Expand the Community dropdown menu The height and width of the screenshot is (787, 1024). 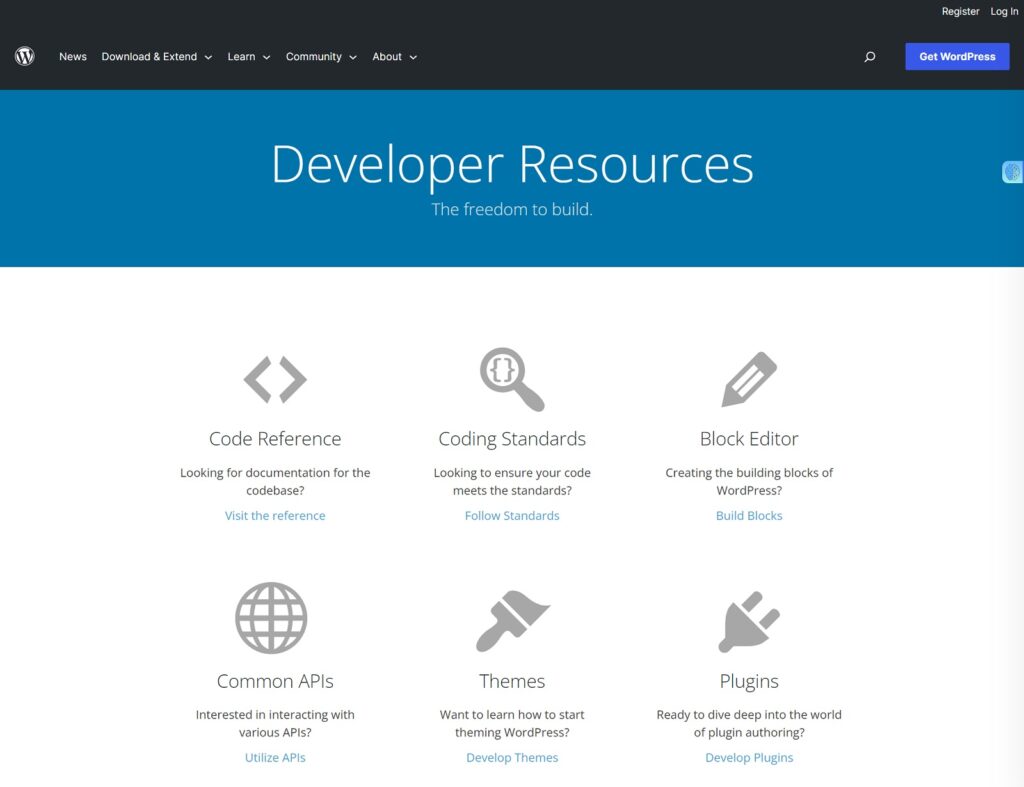(x=321, y=57)
